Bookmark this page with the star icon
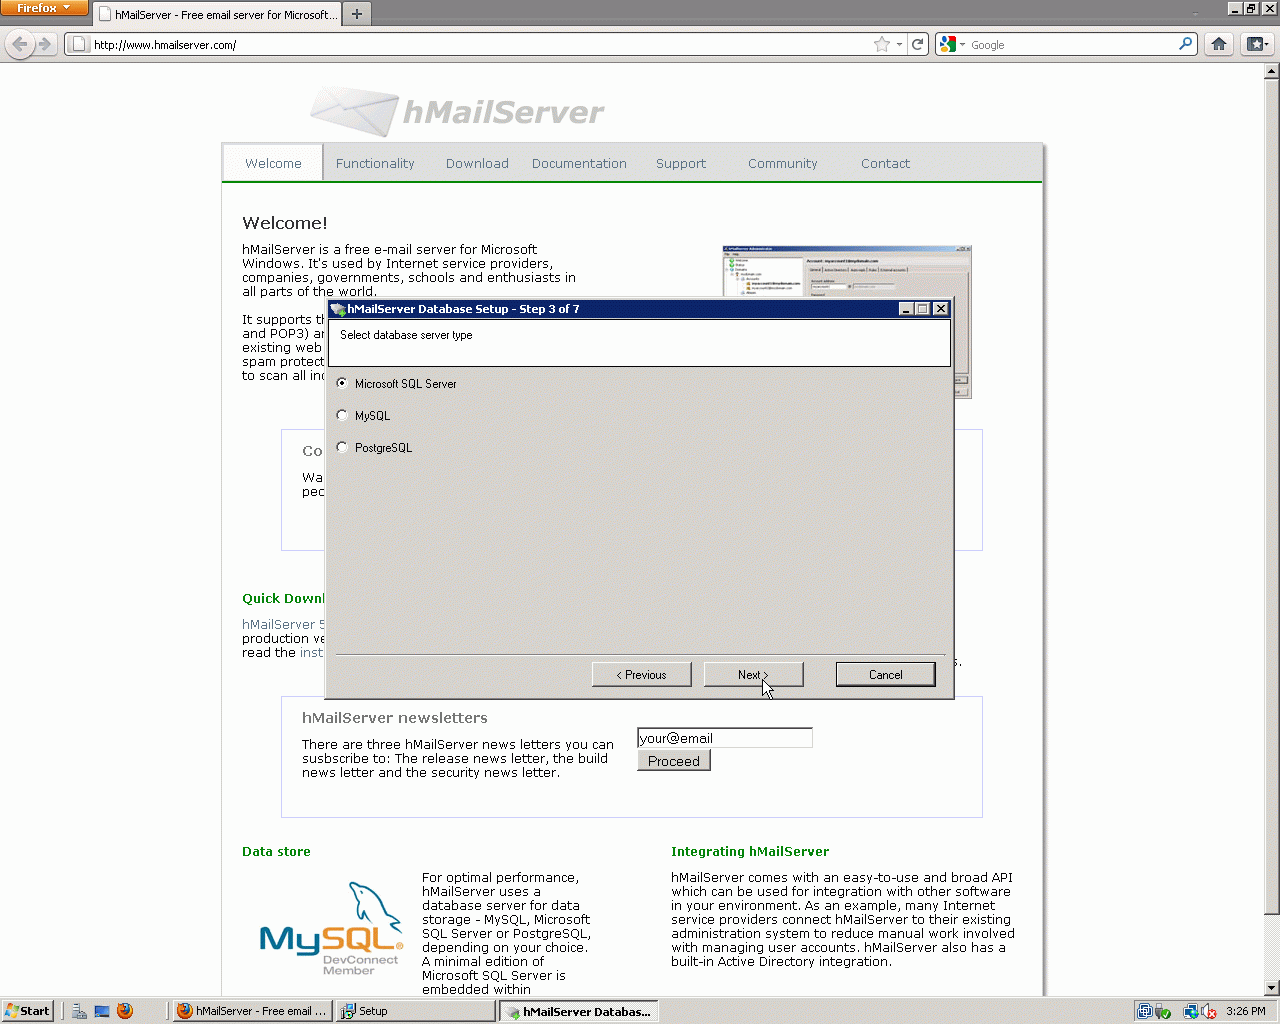 pyautogui.click(x=881, y=44)
